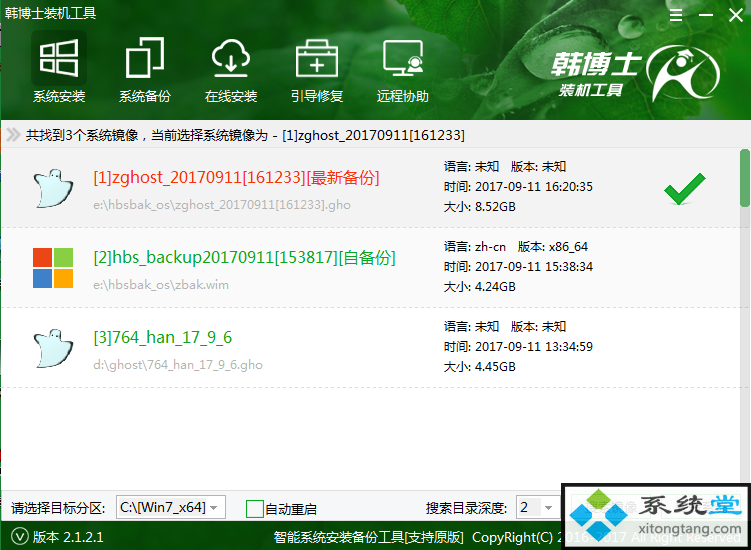The width and height of the screenshot is (751, 550).
Task: Click path e:\hbsbak_os\zghost_20170911[161233].gho
Action: [x=222, y=205]
